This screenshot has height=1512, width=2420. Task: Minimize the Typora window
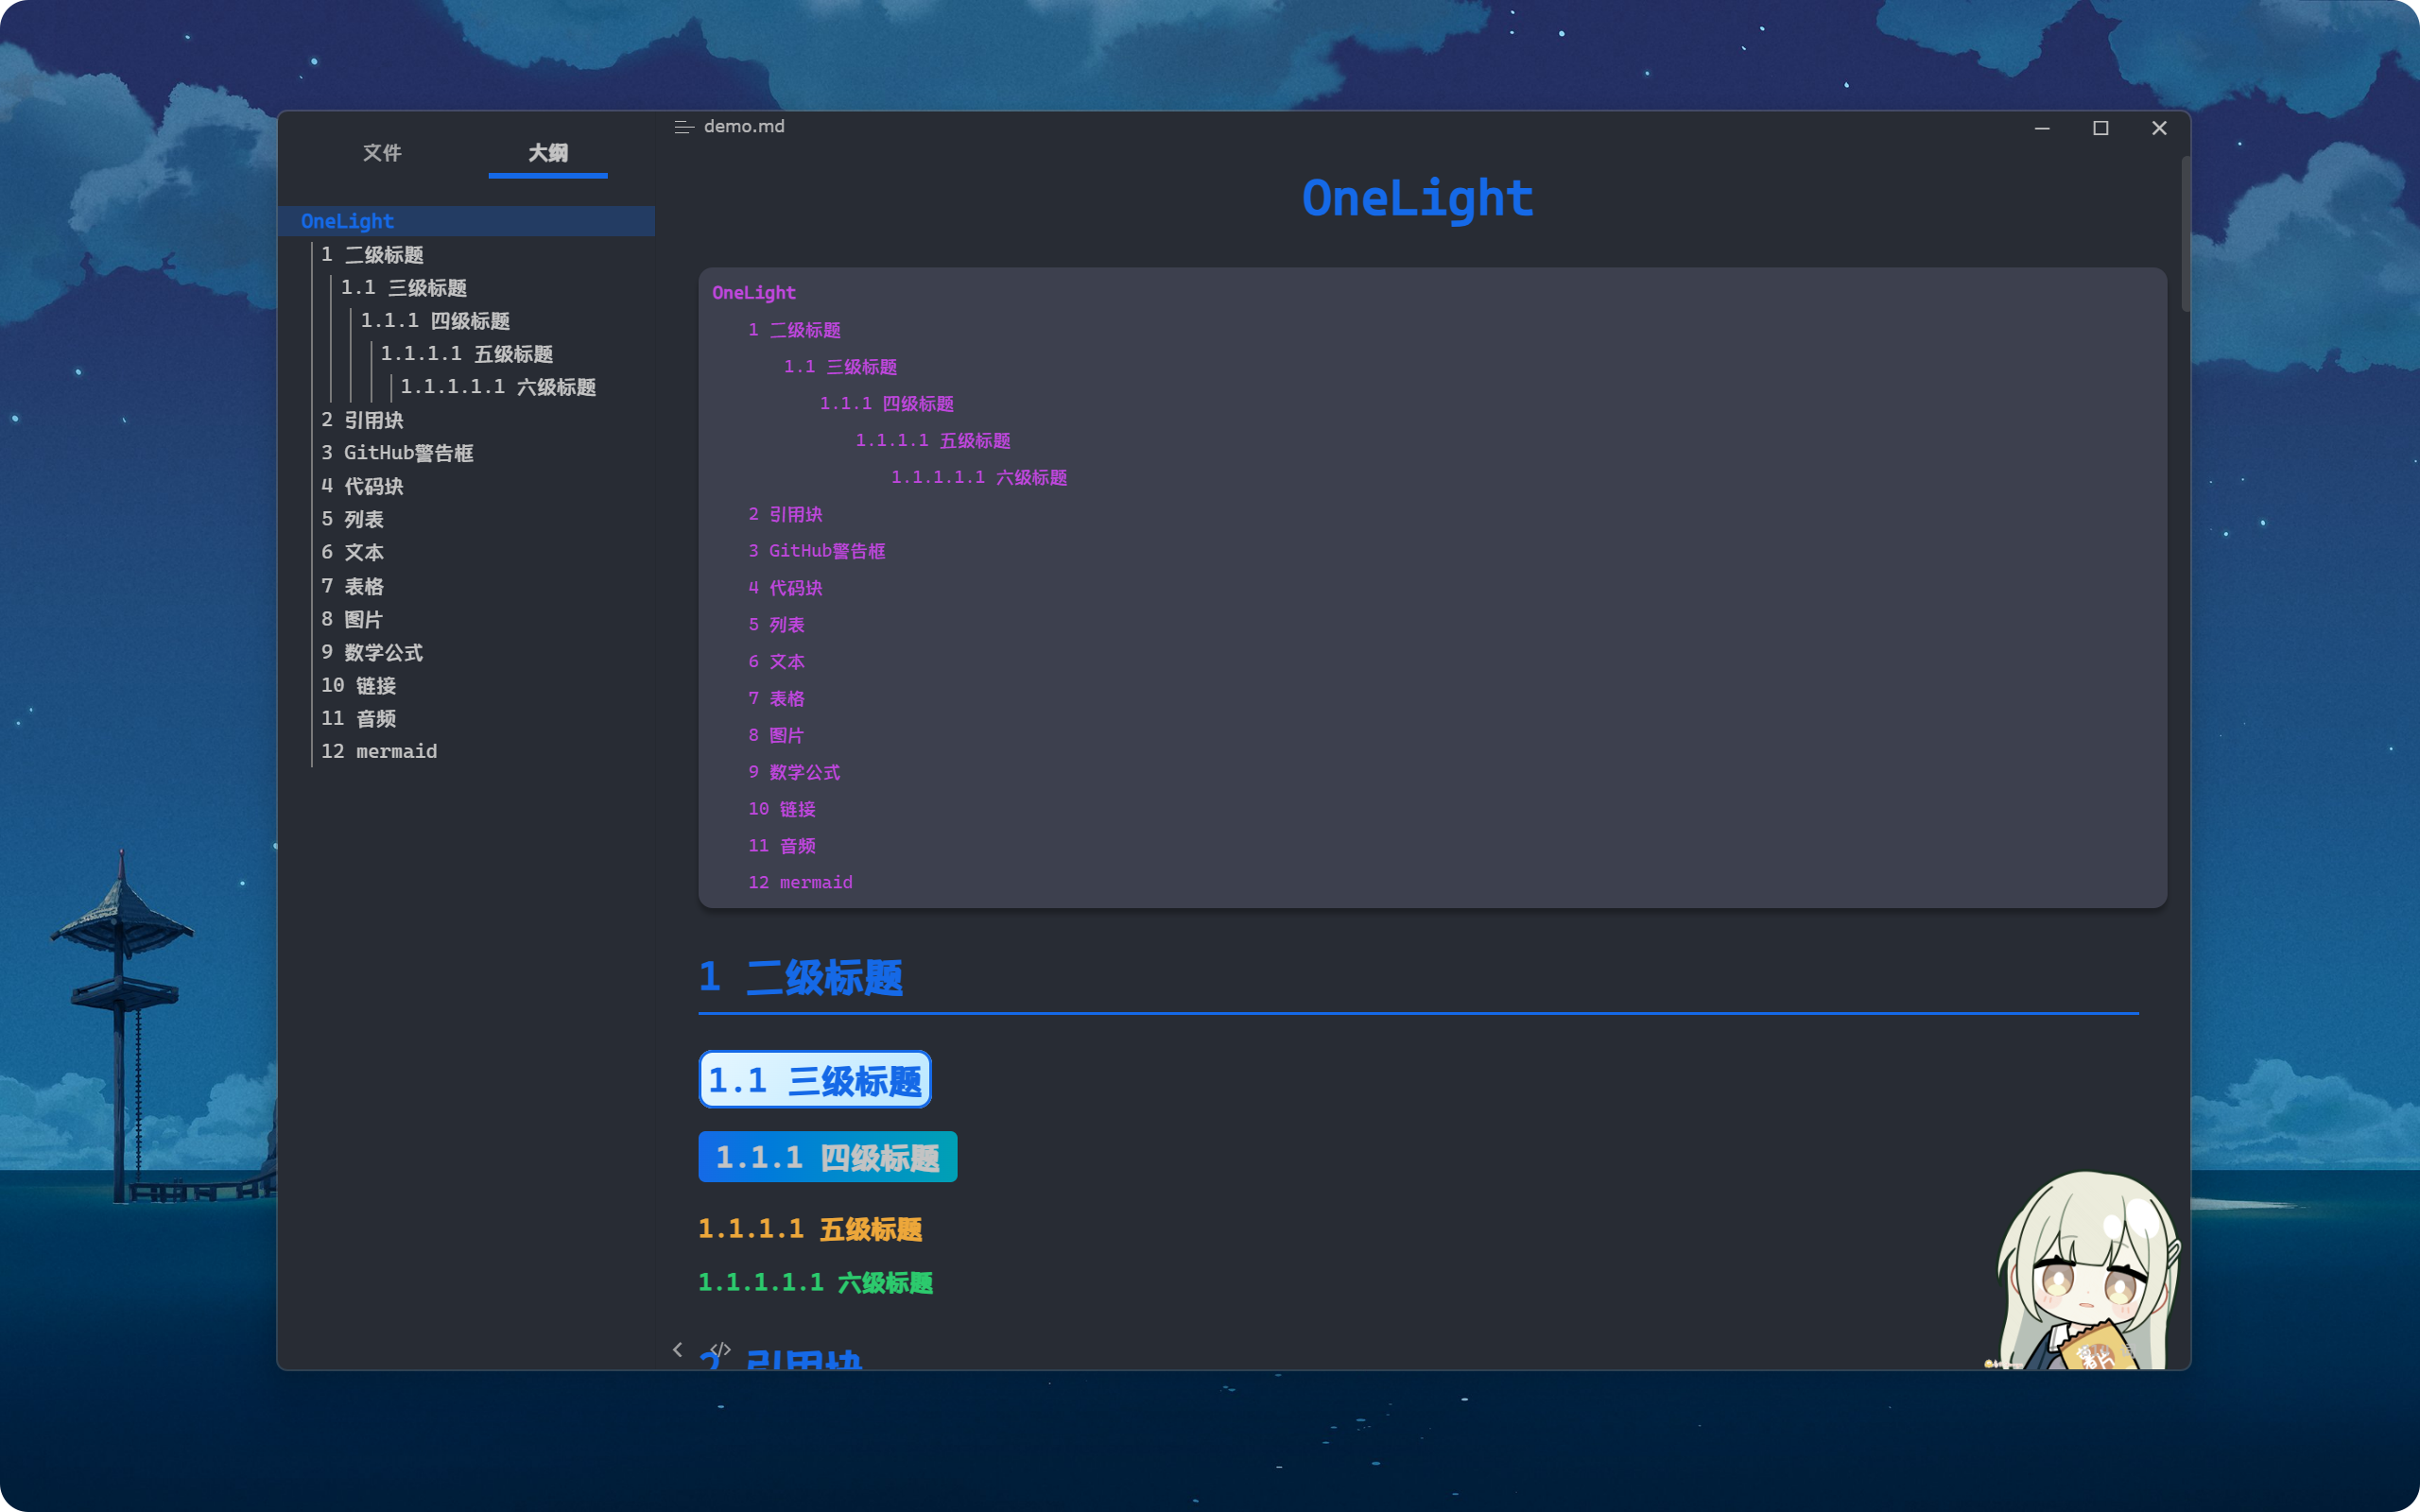pos(2042,128)
